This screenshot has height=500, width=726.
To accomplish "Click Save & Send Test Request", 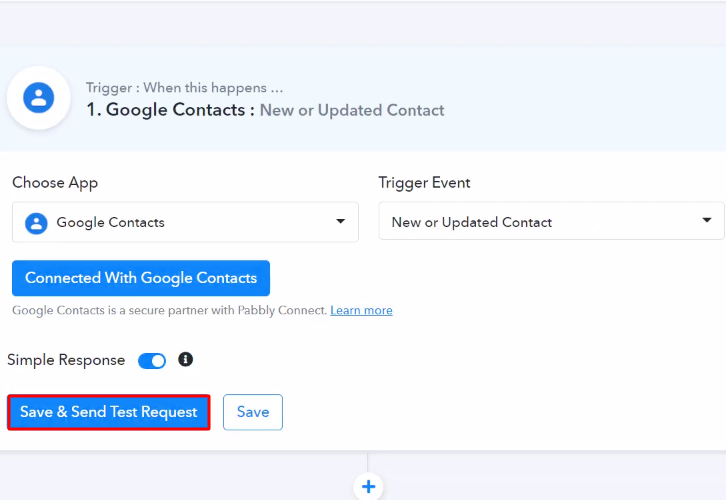I will (109, 412).
